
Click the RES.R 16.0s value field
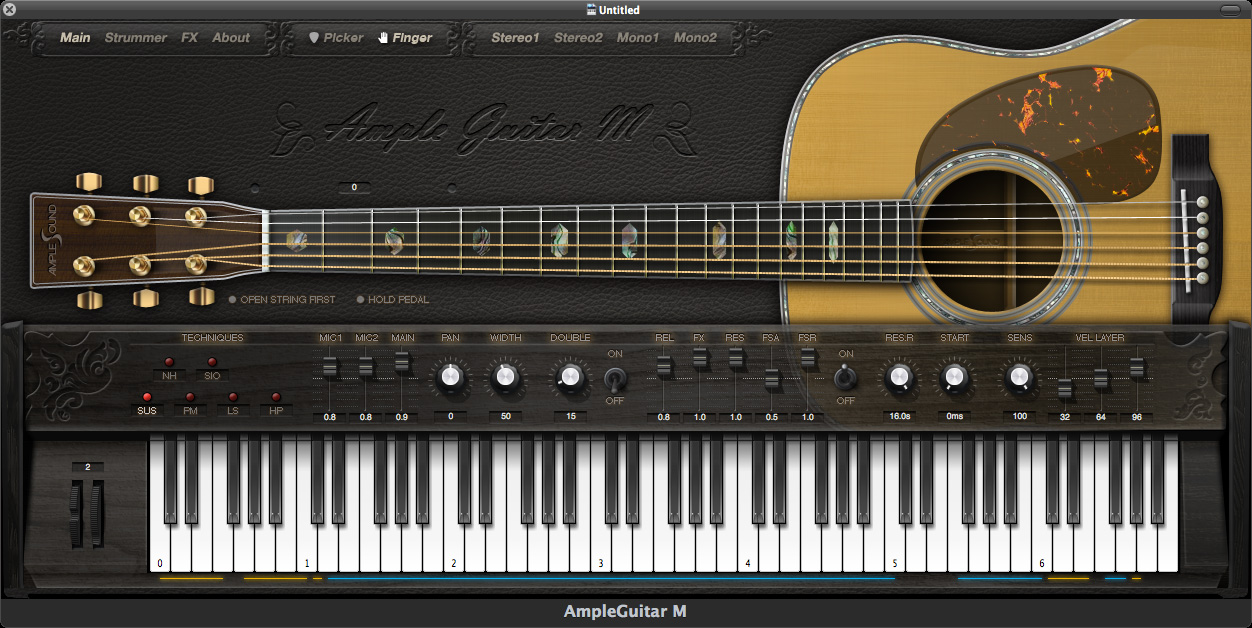pos(899,416)
